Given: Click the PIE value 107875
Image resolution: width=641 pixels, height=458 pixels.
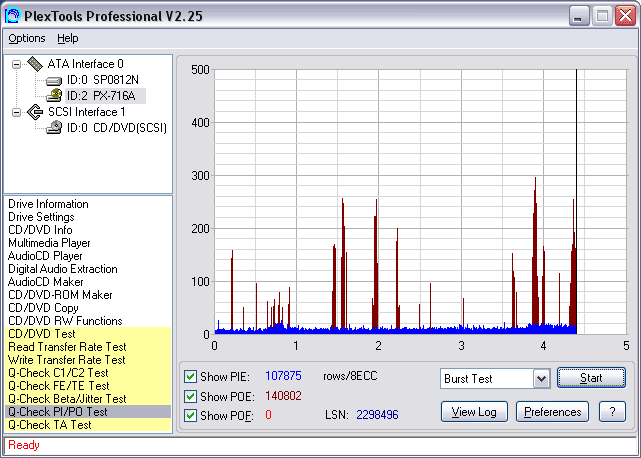Looking at the screenshot, I should pyautogui.click(x=283, y=376).
